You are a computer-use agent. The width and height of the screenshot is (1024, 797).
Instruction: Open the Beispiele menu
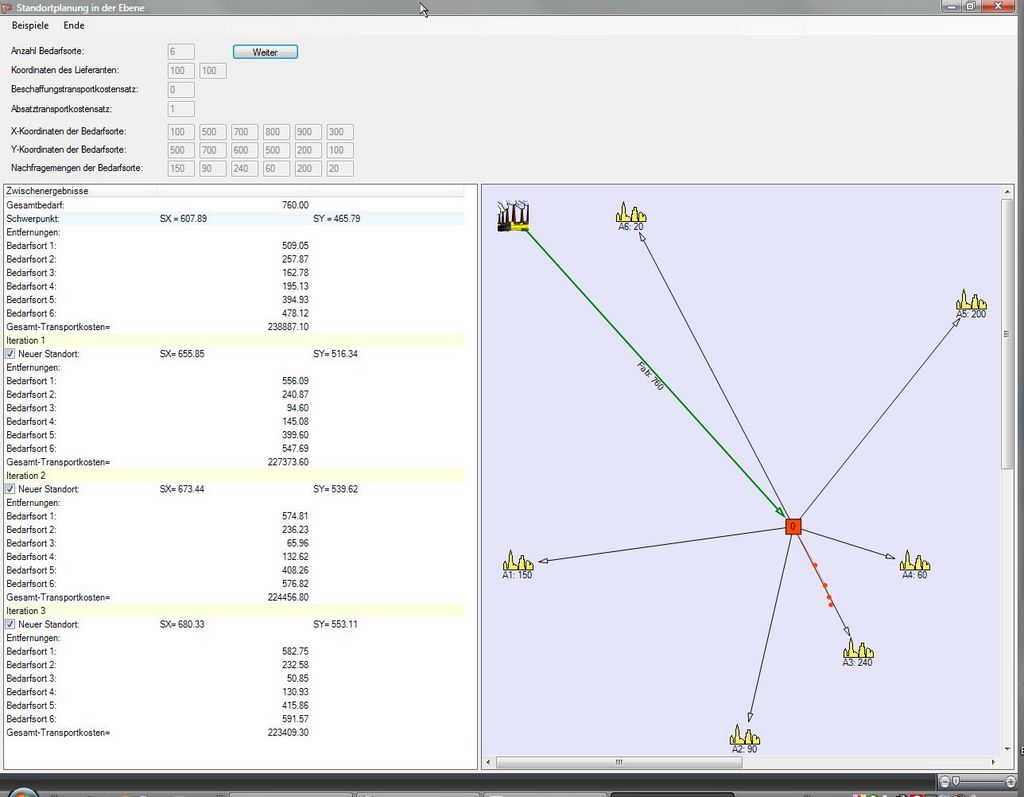click(x=30, y=25)
